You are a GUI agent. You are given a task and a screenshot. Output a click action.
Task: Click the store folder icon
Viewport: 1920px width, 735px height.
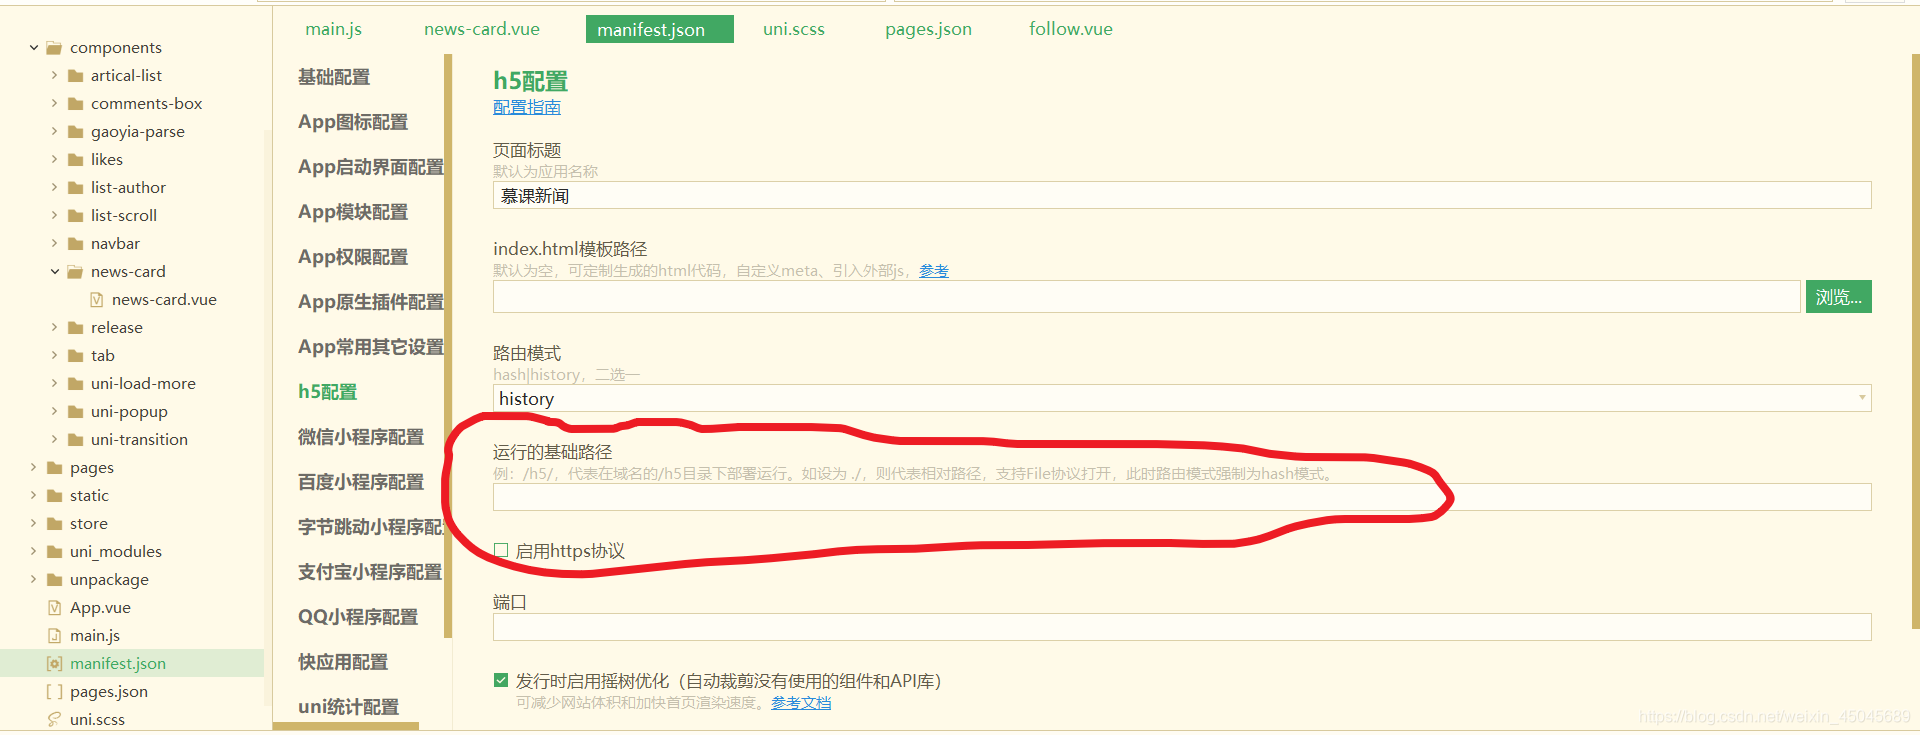pyautogui.click(x=54, y=524)
